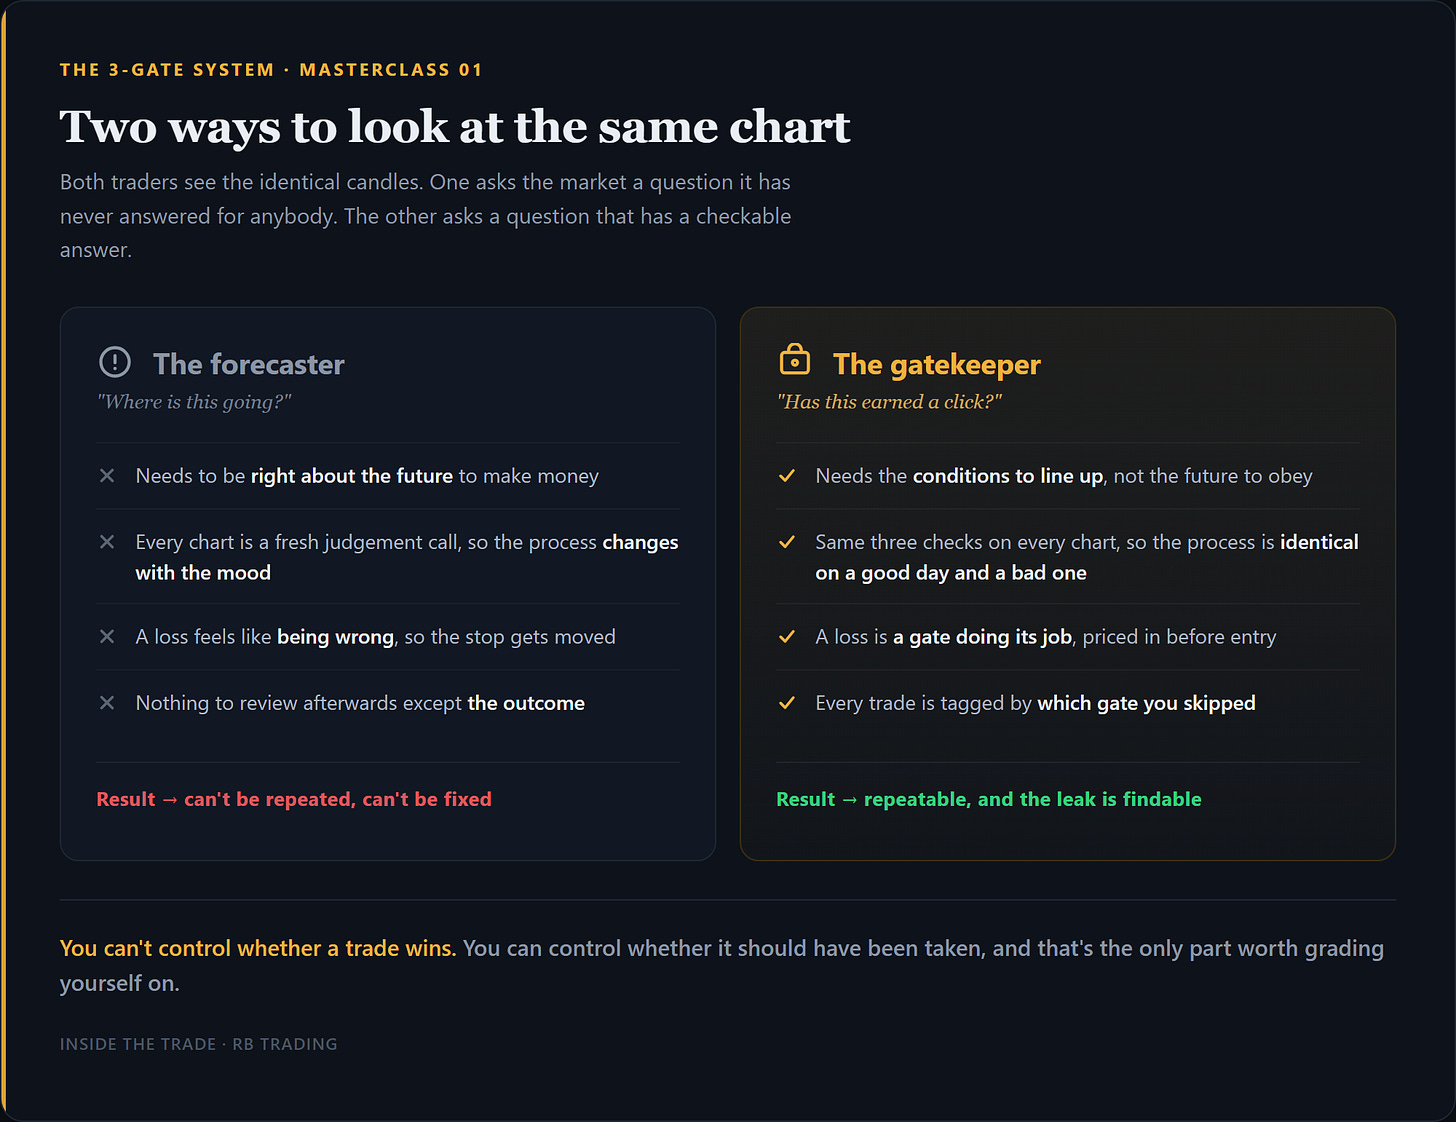Viewport: 1456px width, 1122px height.
Task: Click the quote "Where is this going?"
Action: pos(194,402)
